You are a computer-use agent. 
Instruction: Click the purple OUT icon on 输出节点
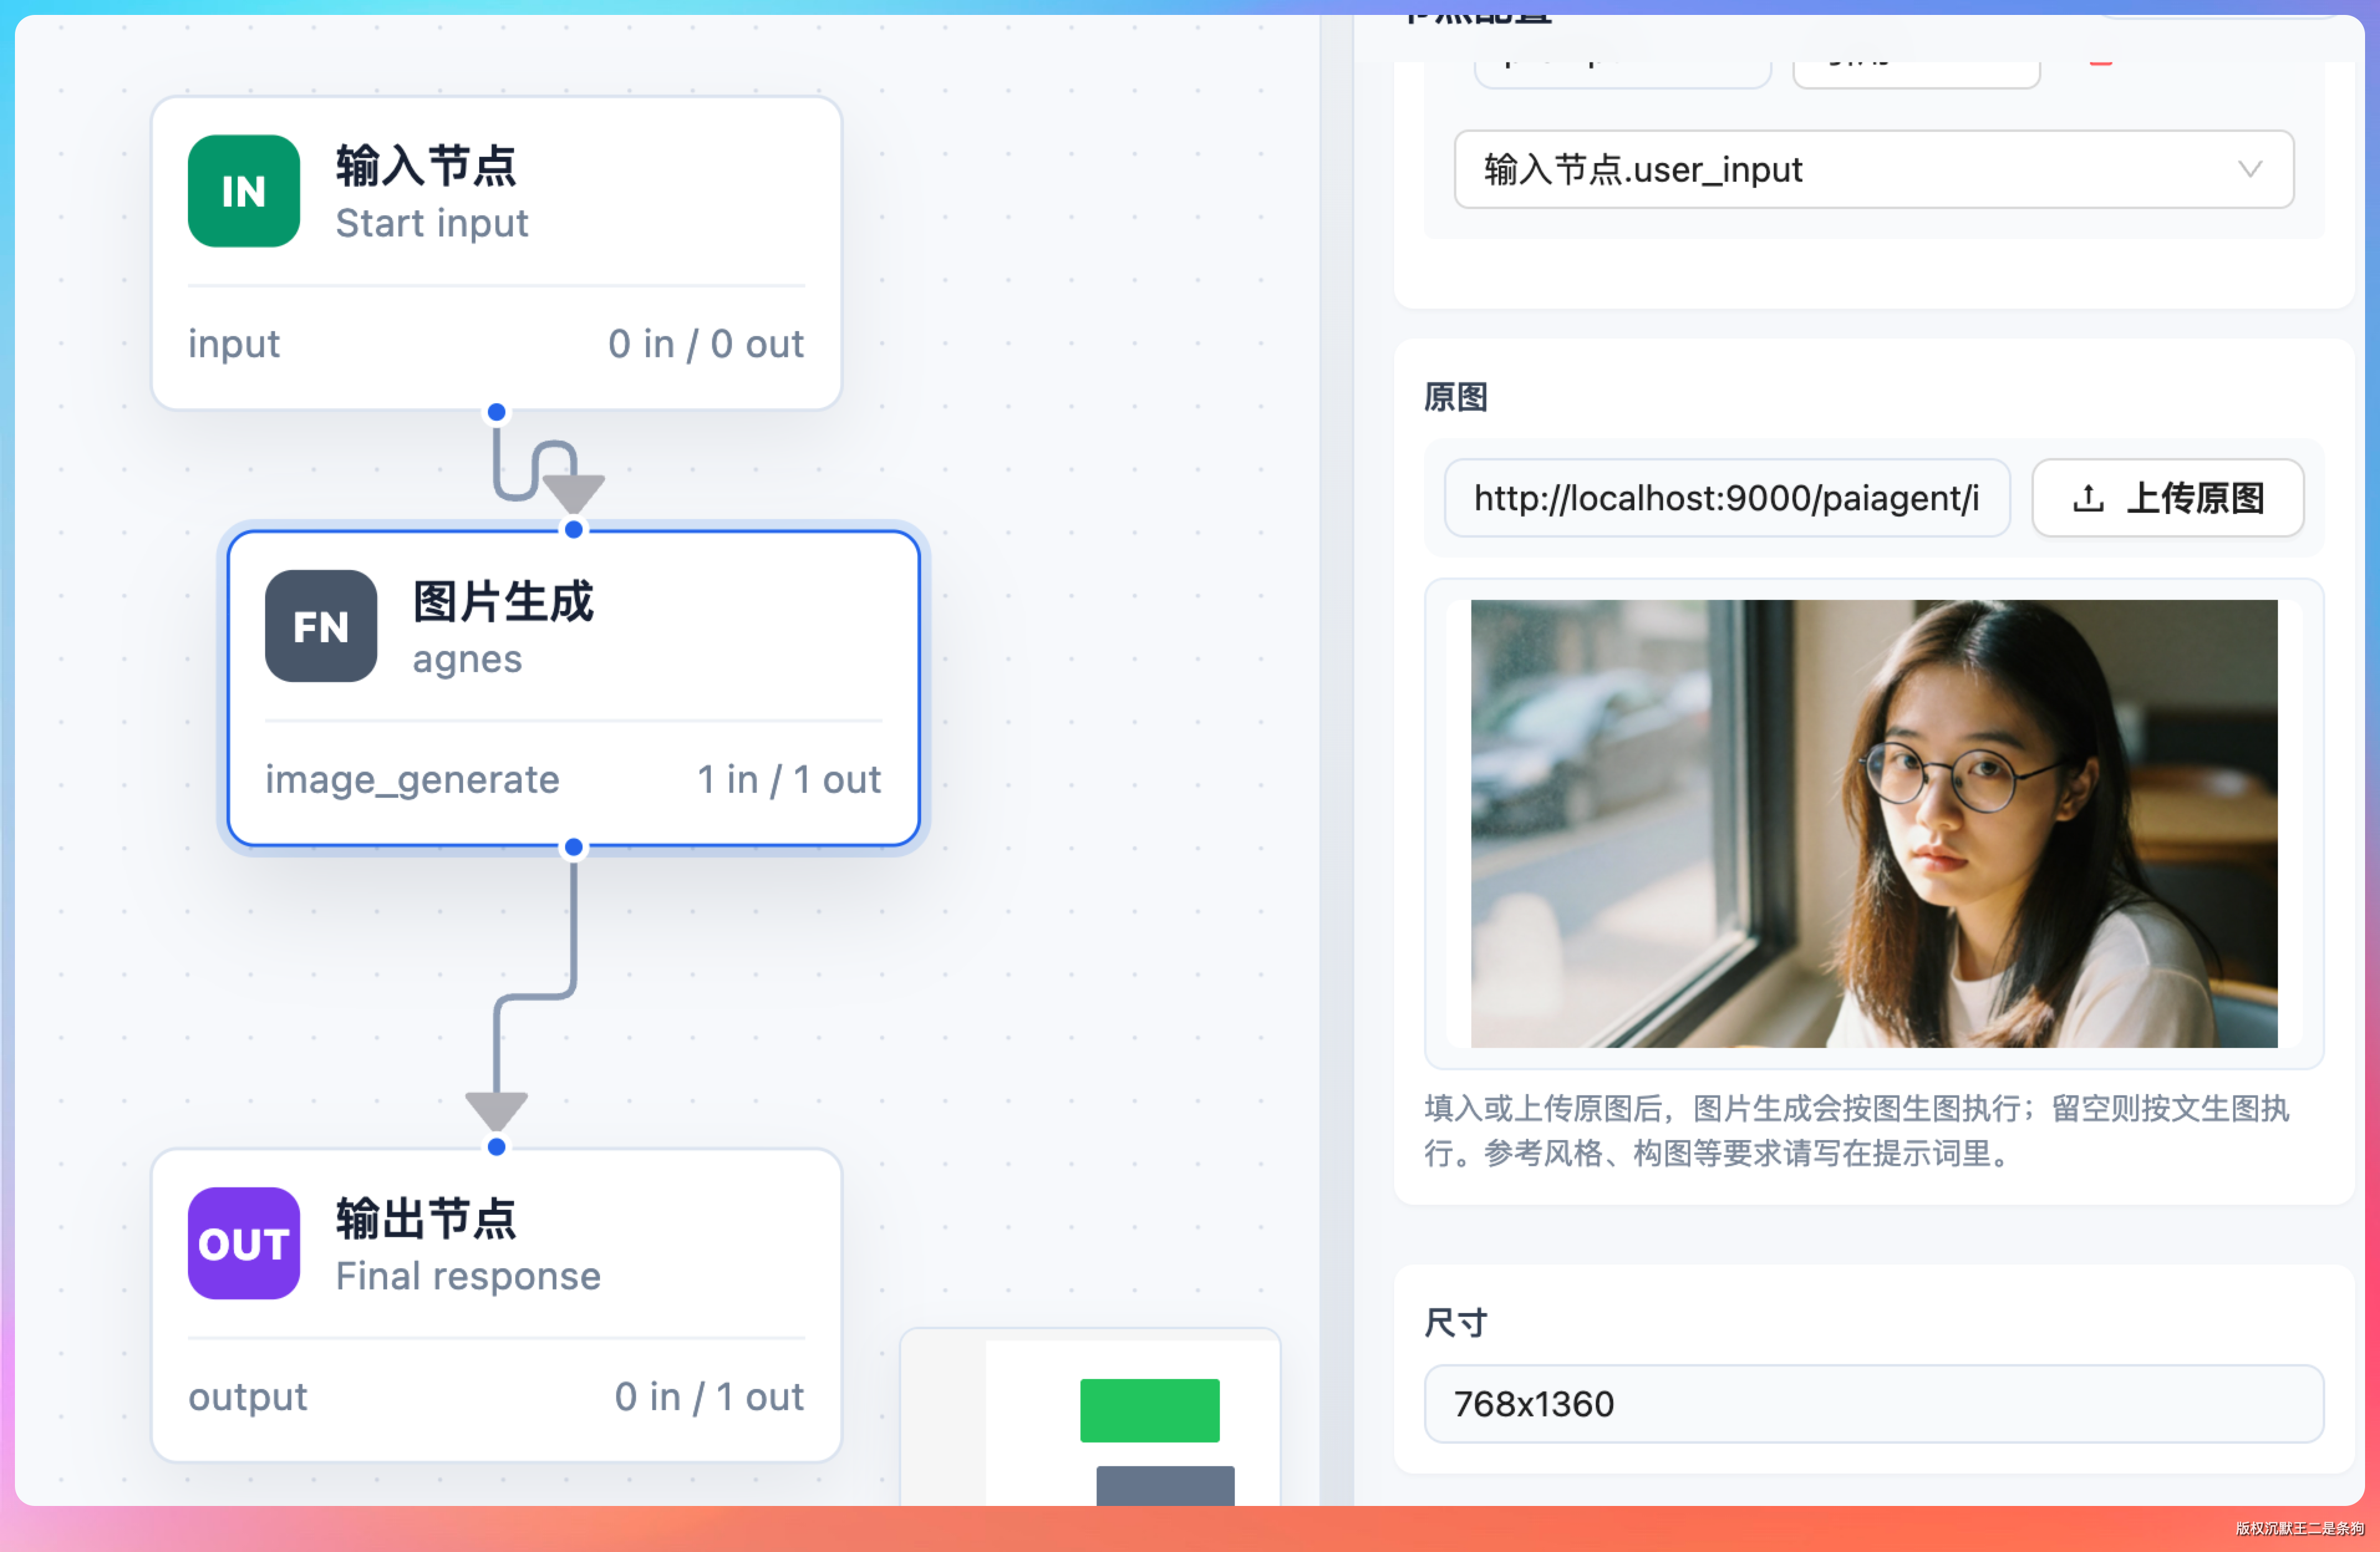pos(244,1243)
